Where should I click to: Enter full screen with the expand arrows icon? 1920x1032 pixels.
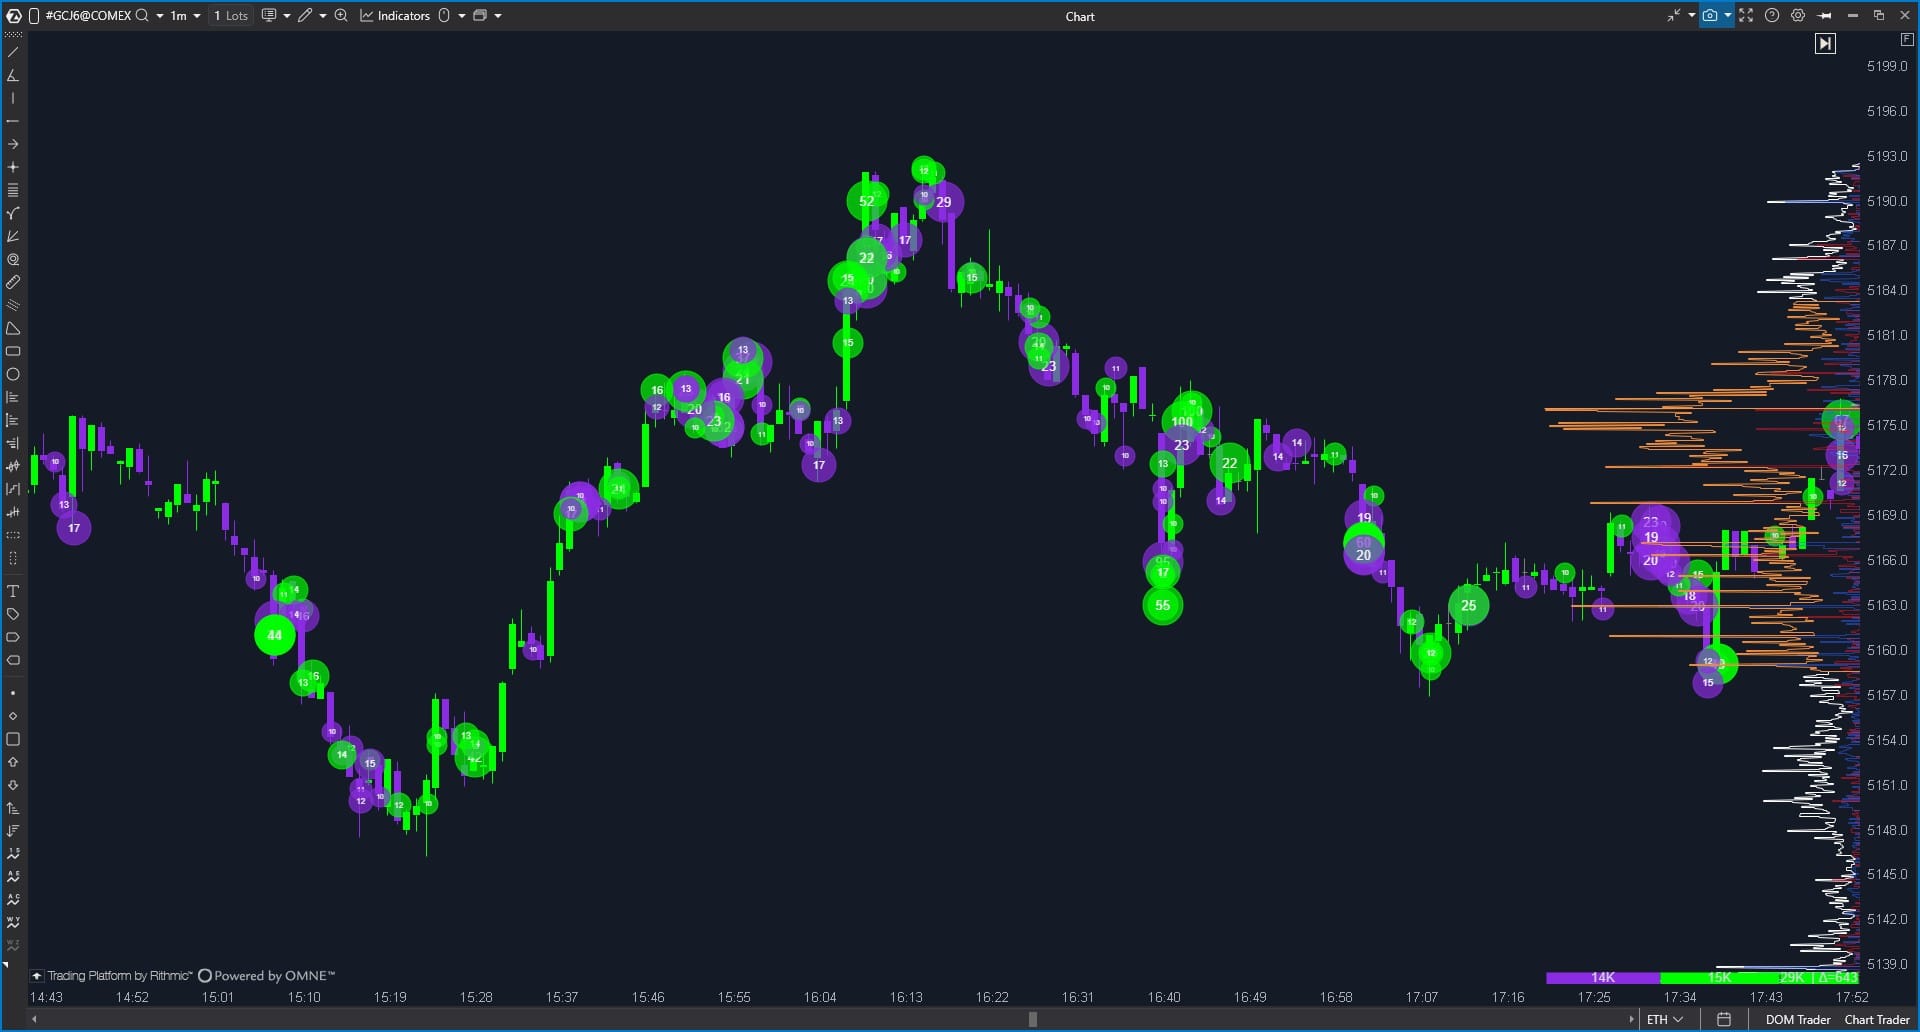pos(1746,16)
